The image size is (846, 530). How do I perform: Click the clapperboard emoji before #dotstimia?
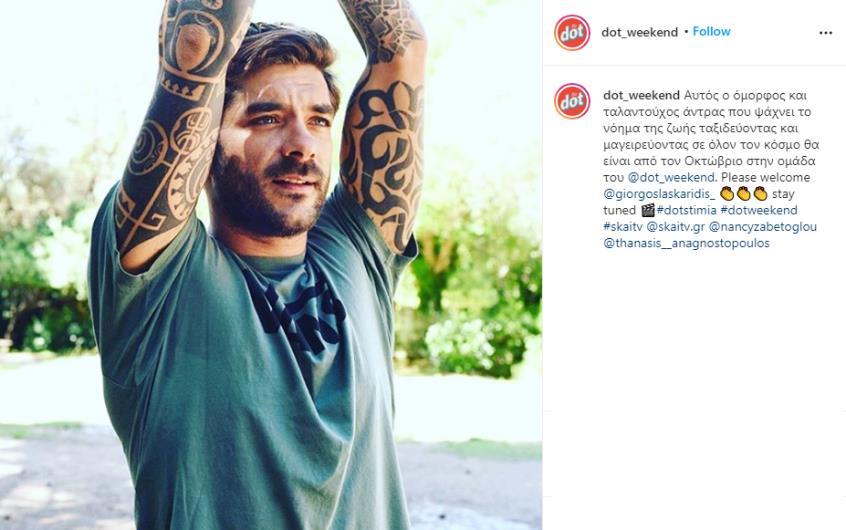(x=647, y=210)
